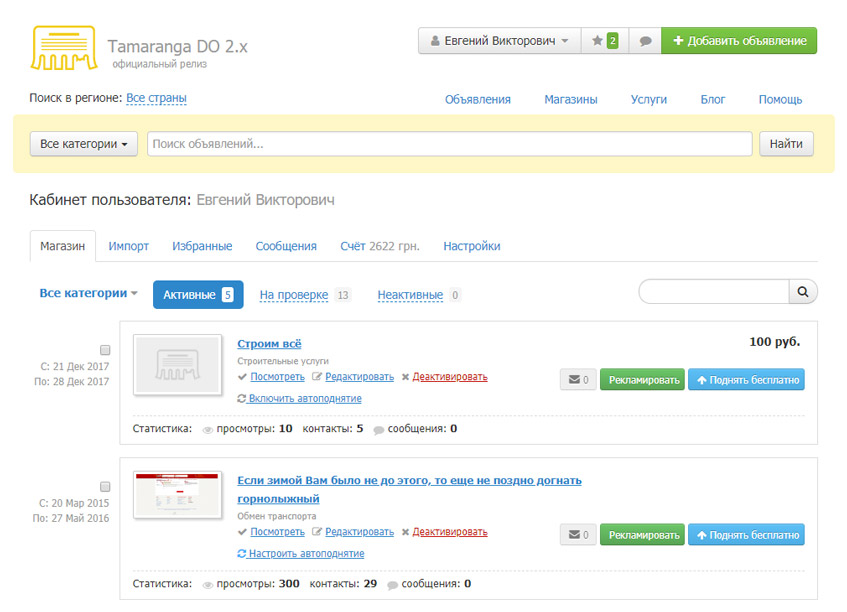
Task: Open messages speech bubble icon in header
Action: [x=645, y=41]
